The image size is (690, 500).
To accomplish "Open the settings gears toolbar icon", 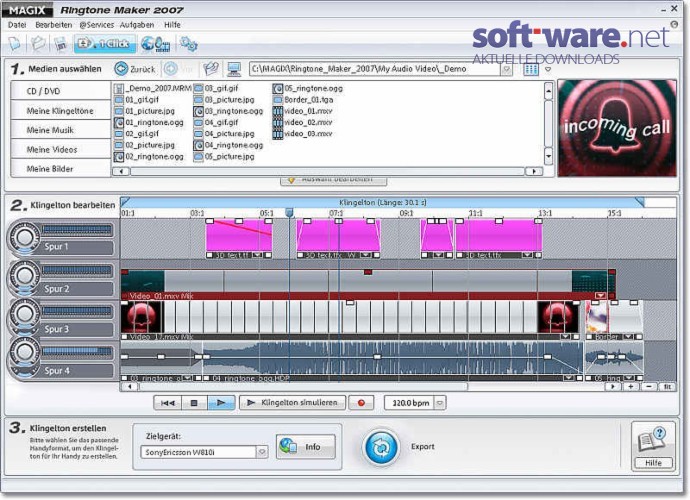I will coord(188,44).
